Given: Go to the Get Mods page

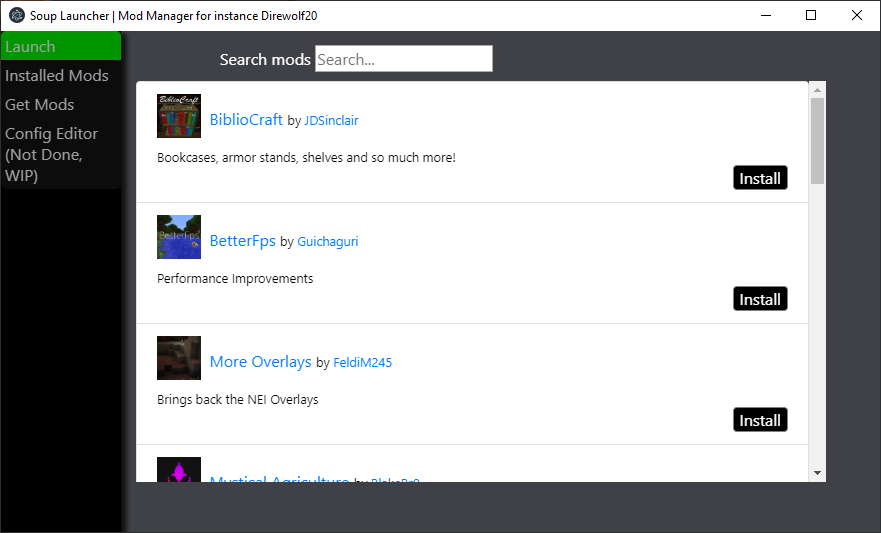Looking at the screenshot, I should 61,104.
